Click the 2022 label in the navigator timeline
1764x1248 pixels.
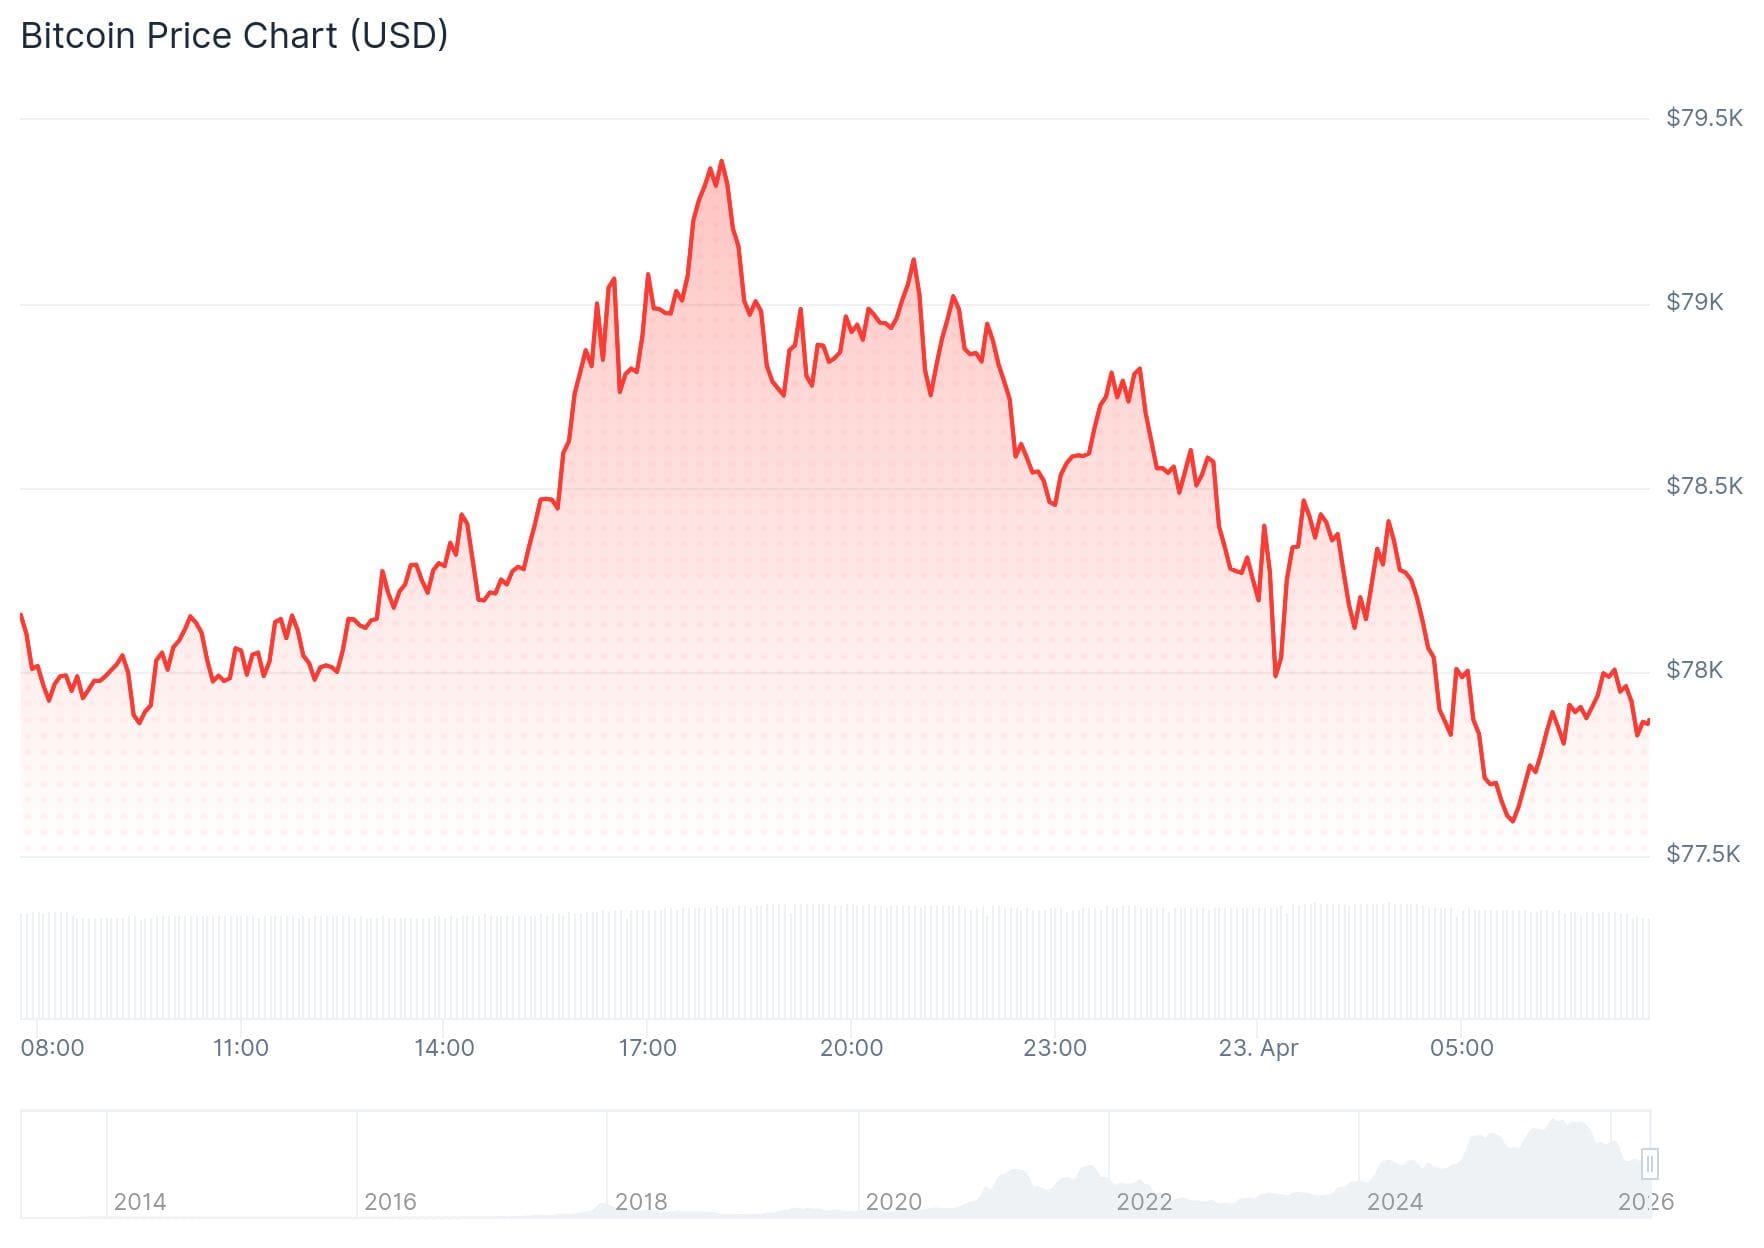tap(1144, 1201)
